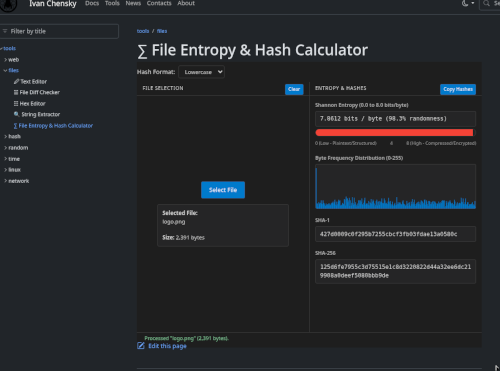Open Hex Editor in sidebar
500x371 pixels.
(29, 104)
